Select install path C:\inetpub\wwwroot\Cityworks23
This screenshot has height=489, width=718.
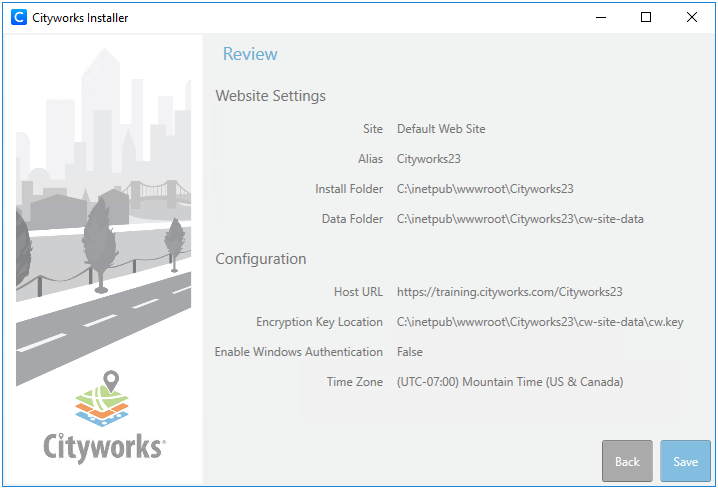(485, 189)
